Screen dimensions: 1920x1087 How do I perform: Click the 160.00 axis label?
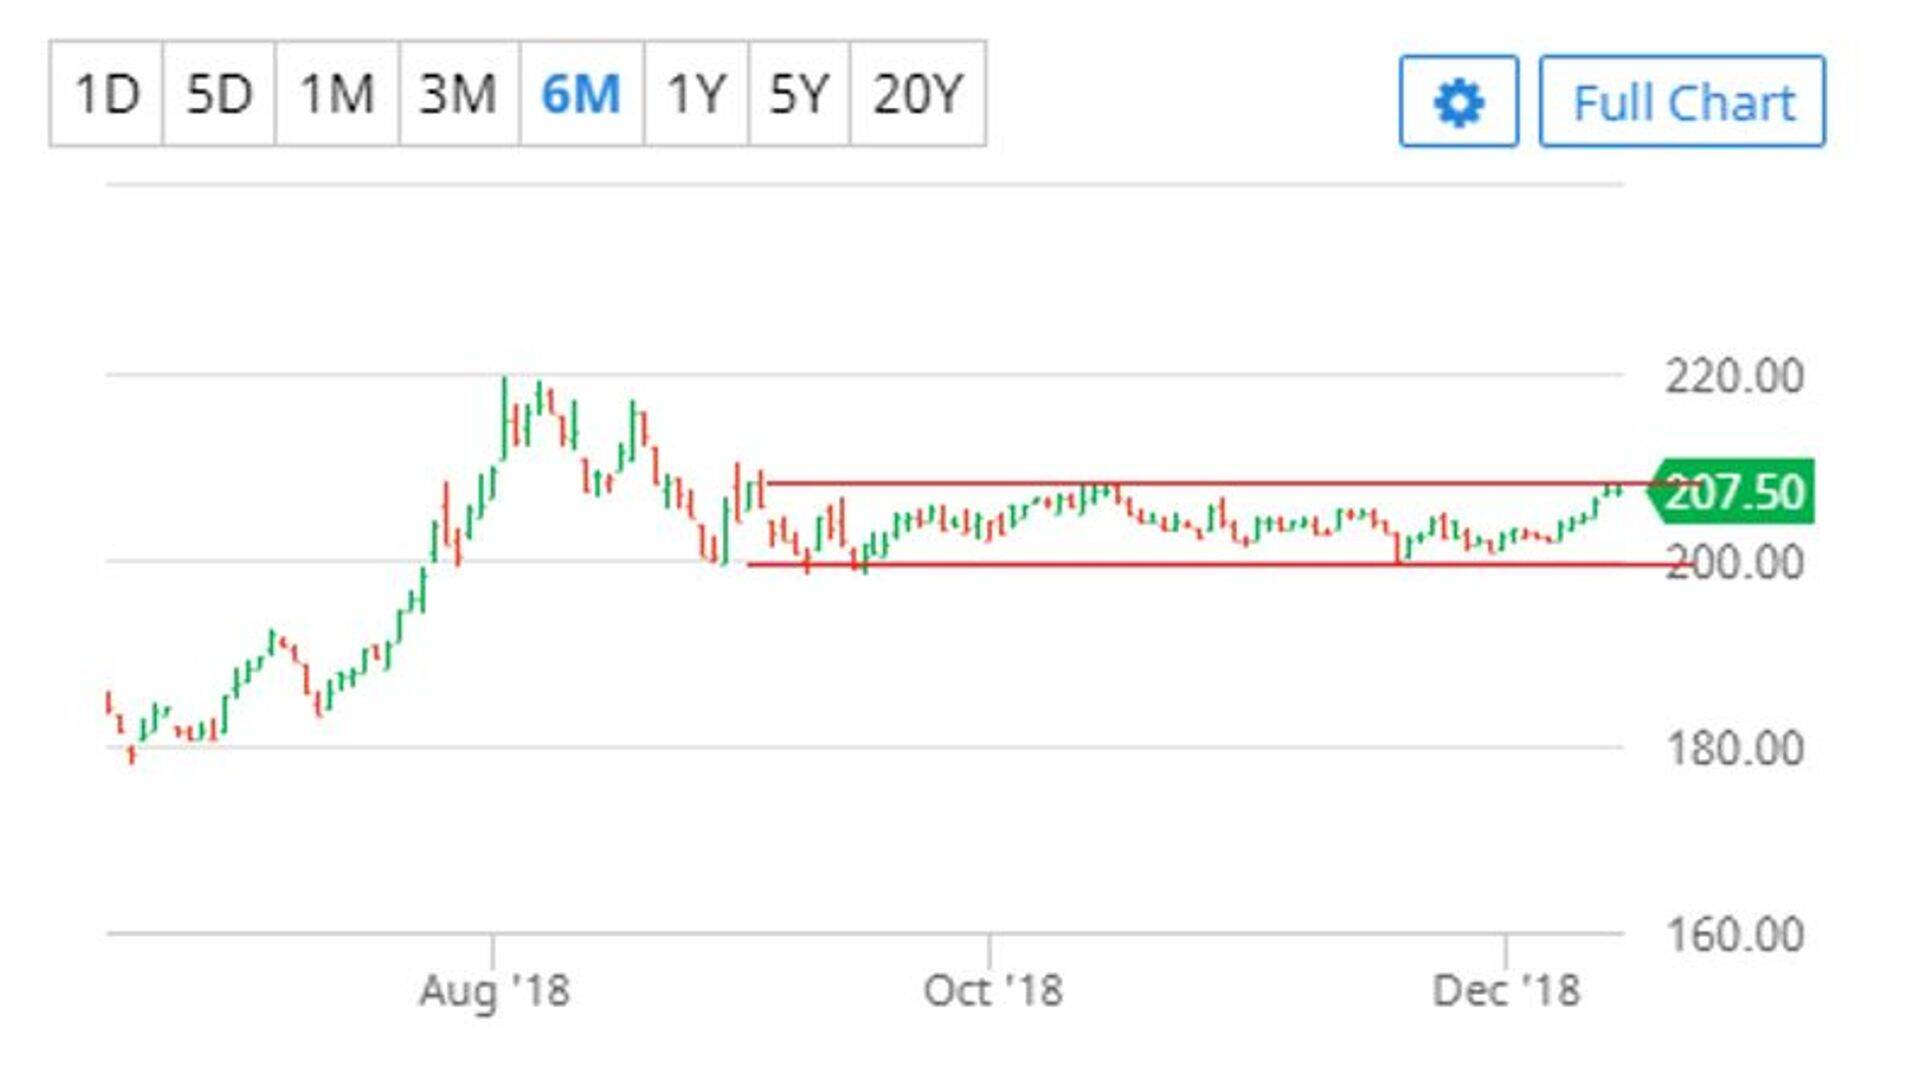tap(1734, 935)
